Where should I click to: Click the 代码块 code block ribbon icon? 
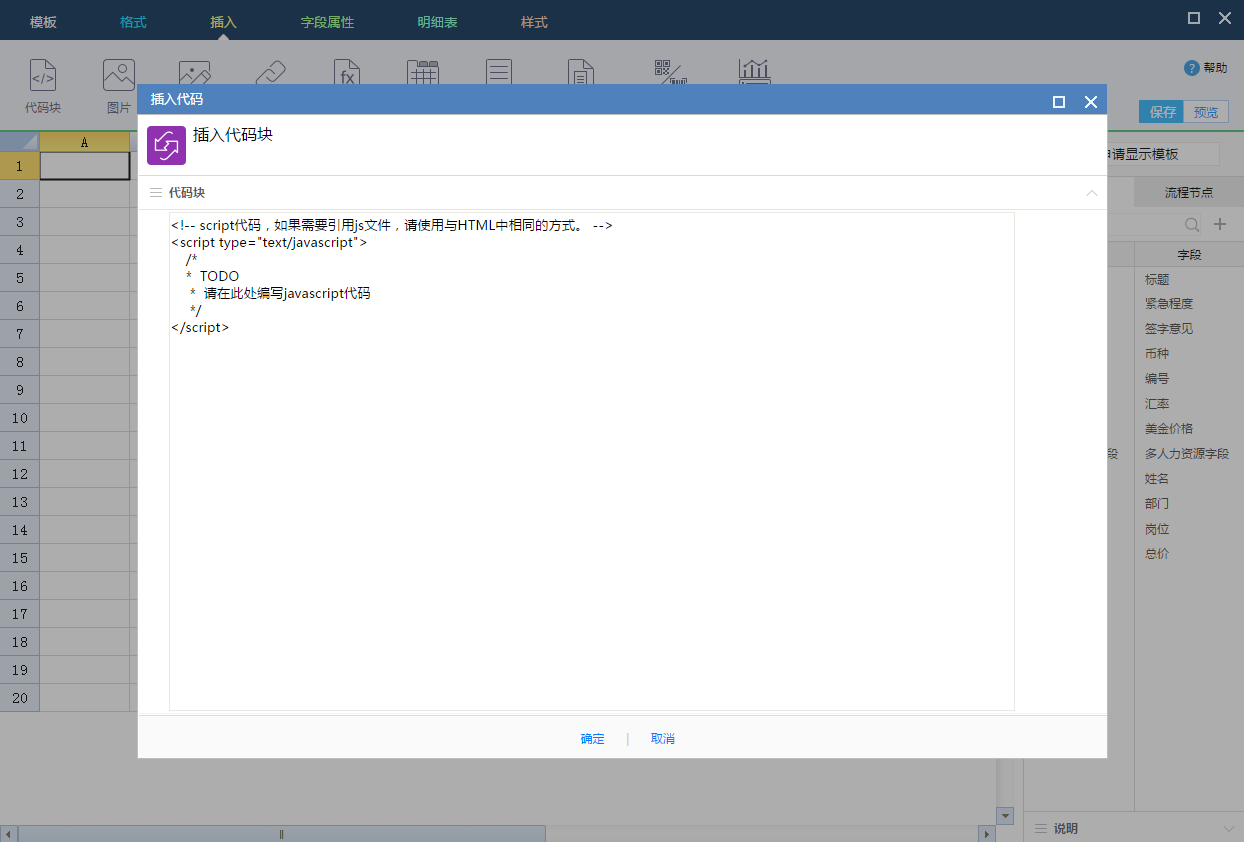pos(43,76)
